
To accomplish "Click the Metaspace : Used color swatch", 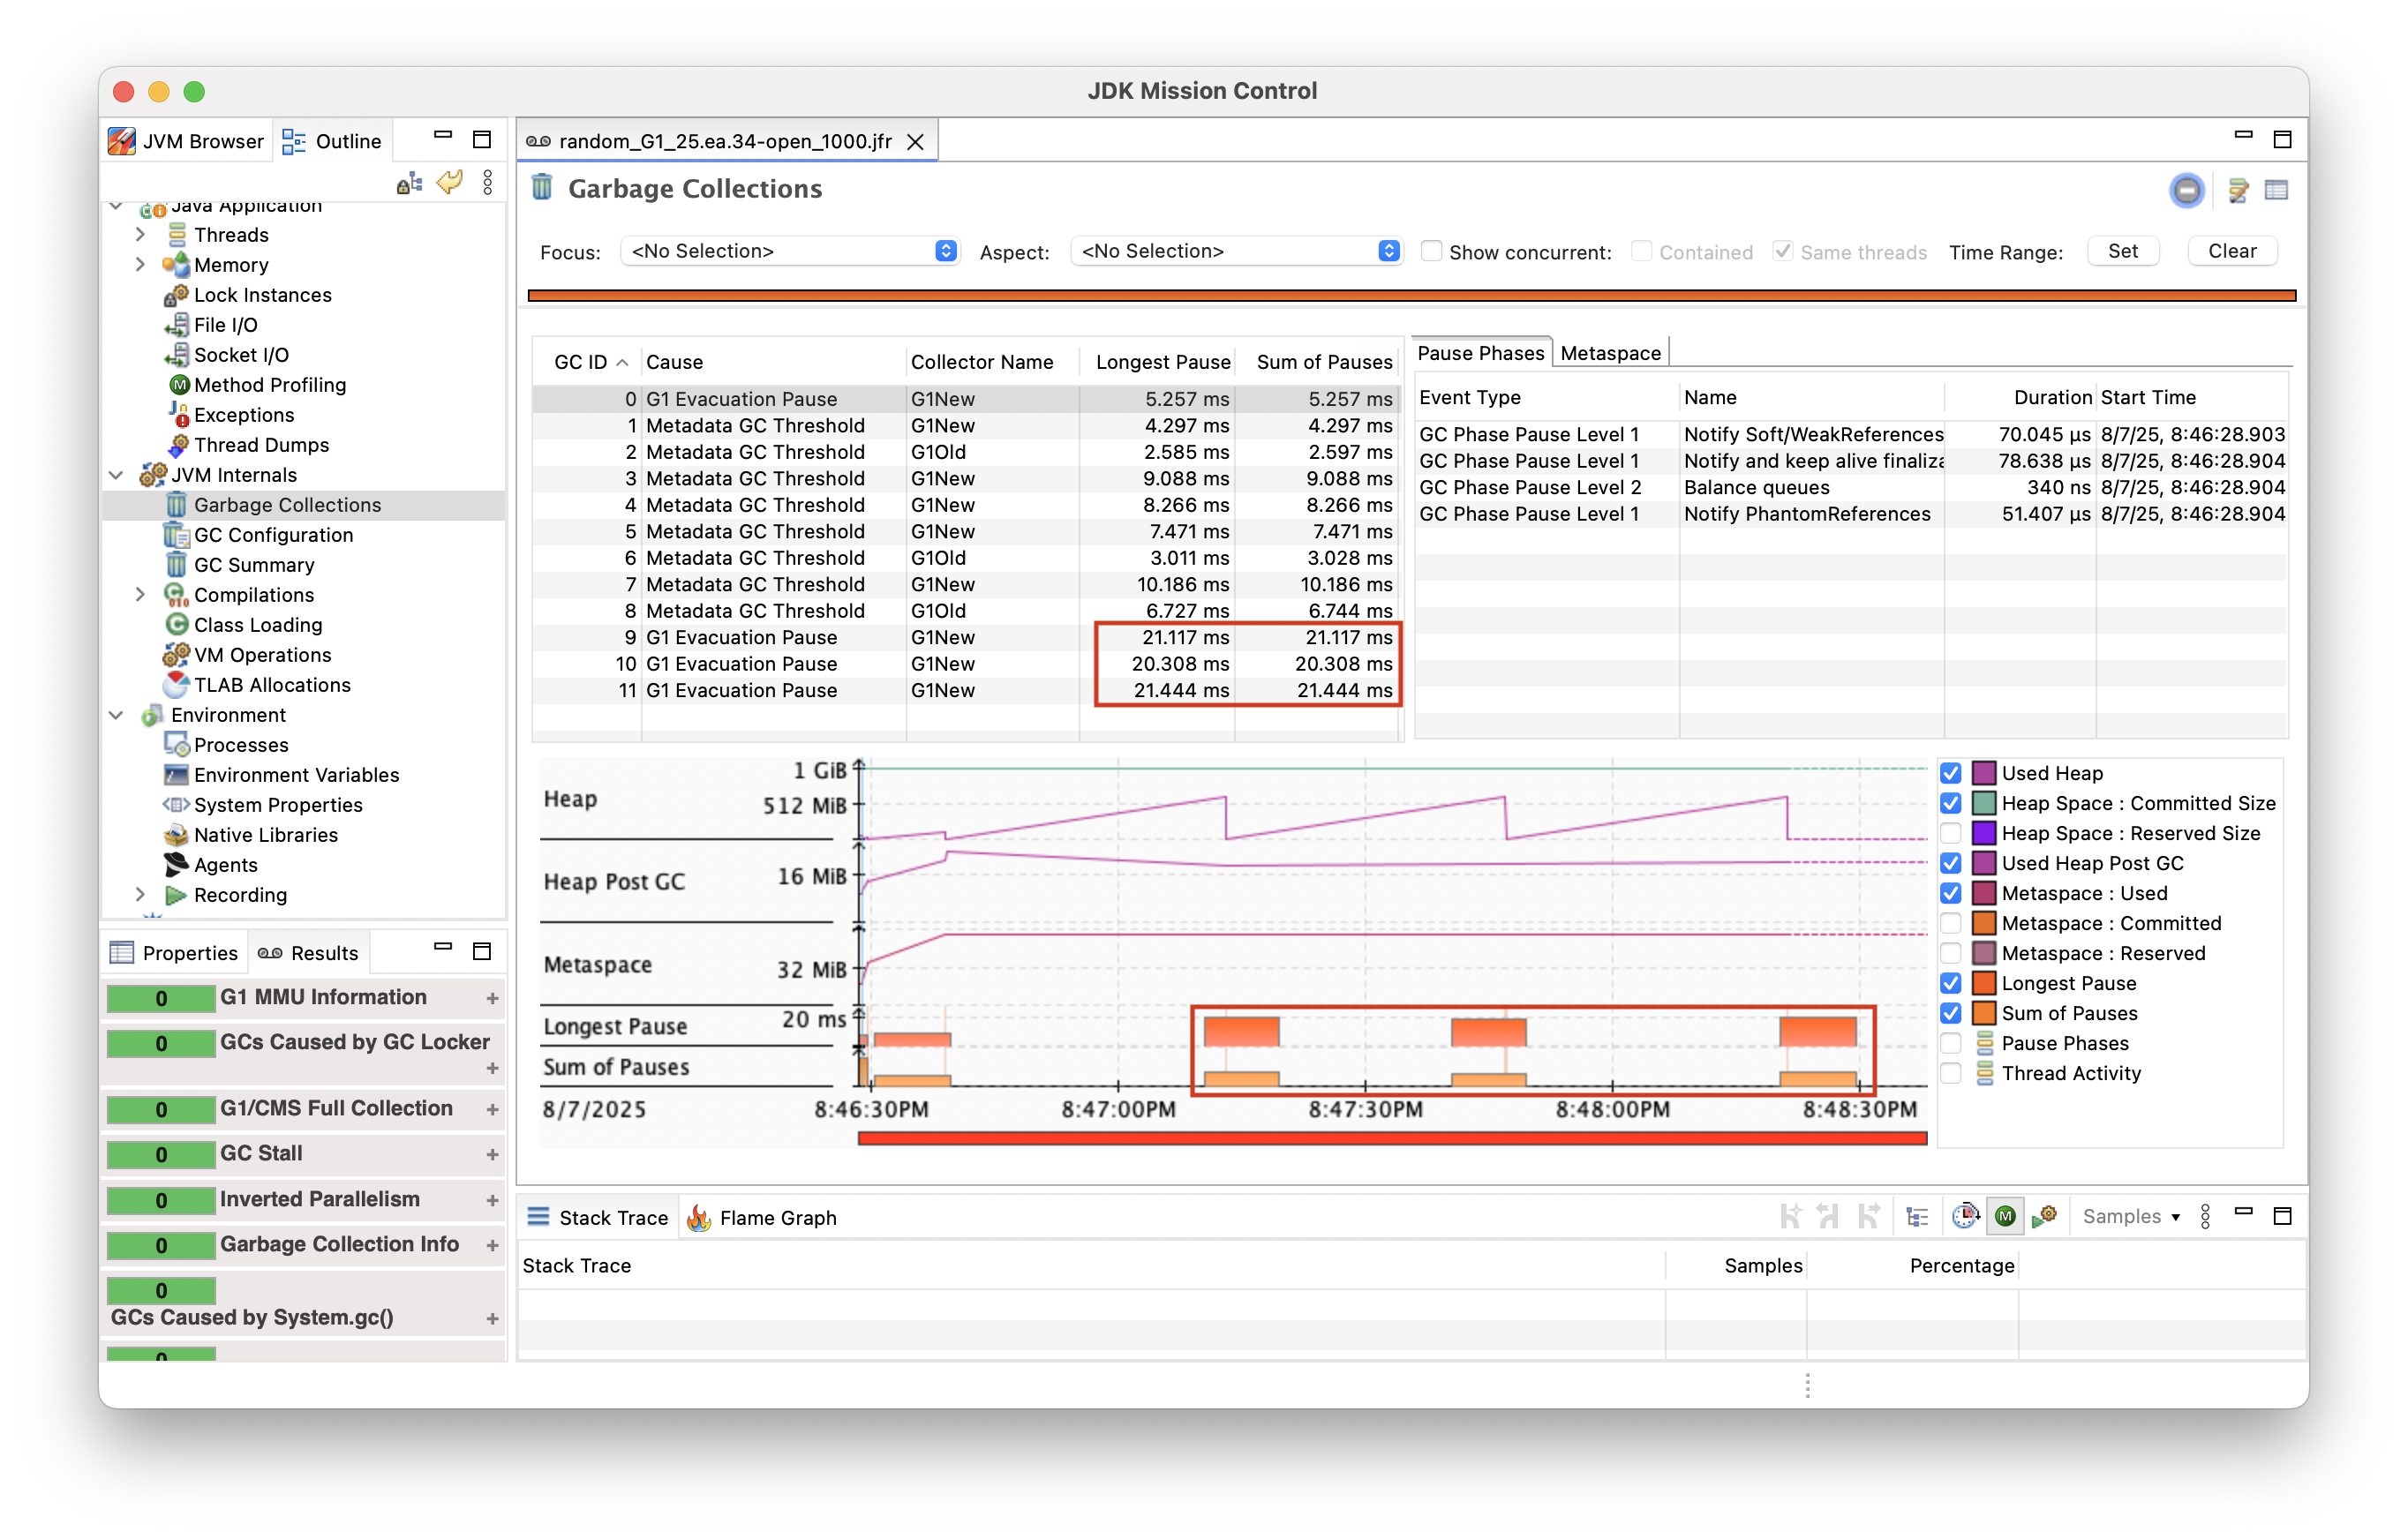I will 1984,893.
